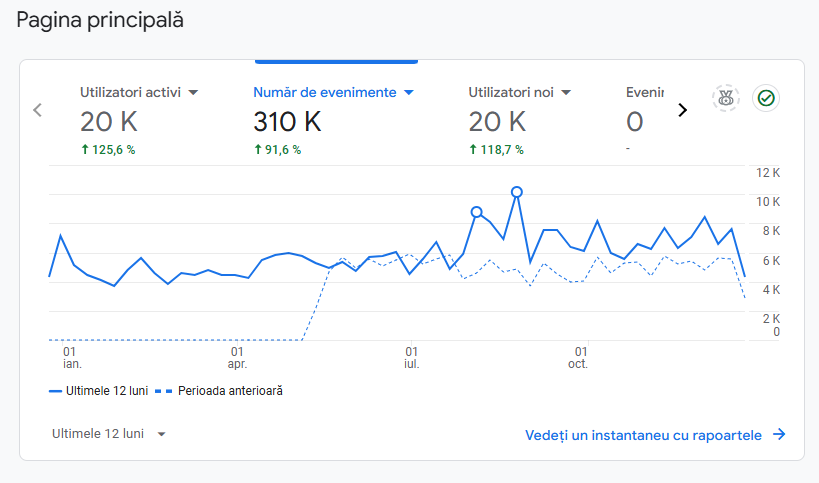Click the green up-arrow 125,6 % change indicator
Screen dimensions: 819x483
pos(108,150)
